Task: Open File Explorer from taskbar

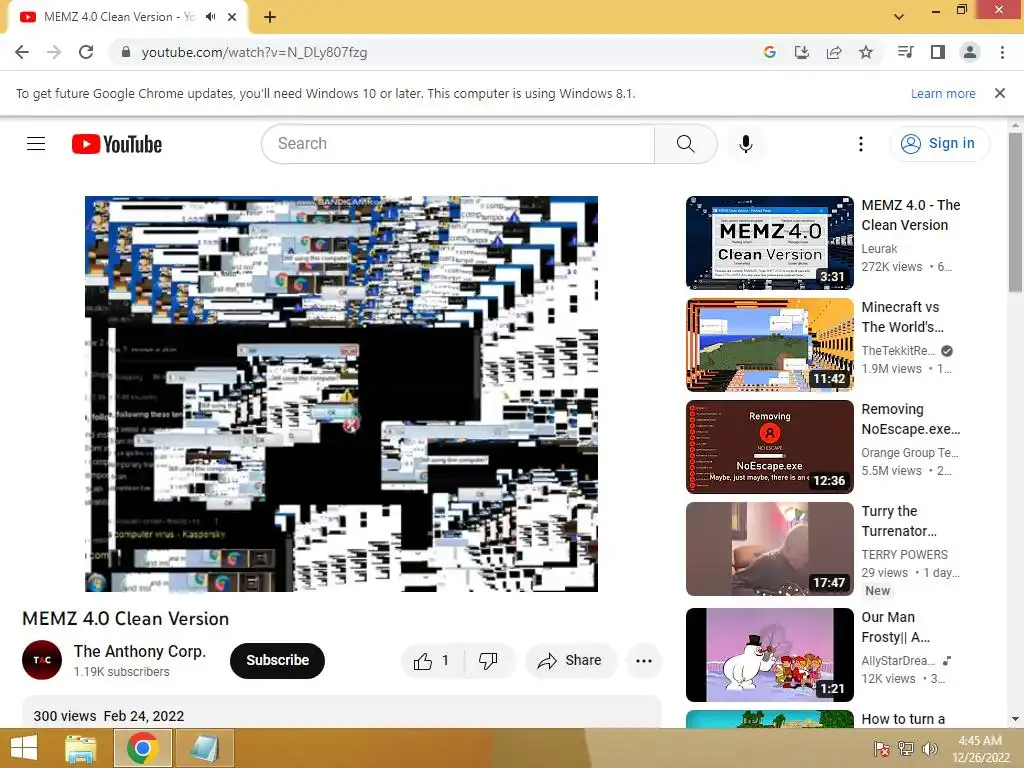Action: tap(81, 748)
